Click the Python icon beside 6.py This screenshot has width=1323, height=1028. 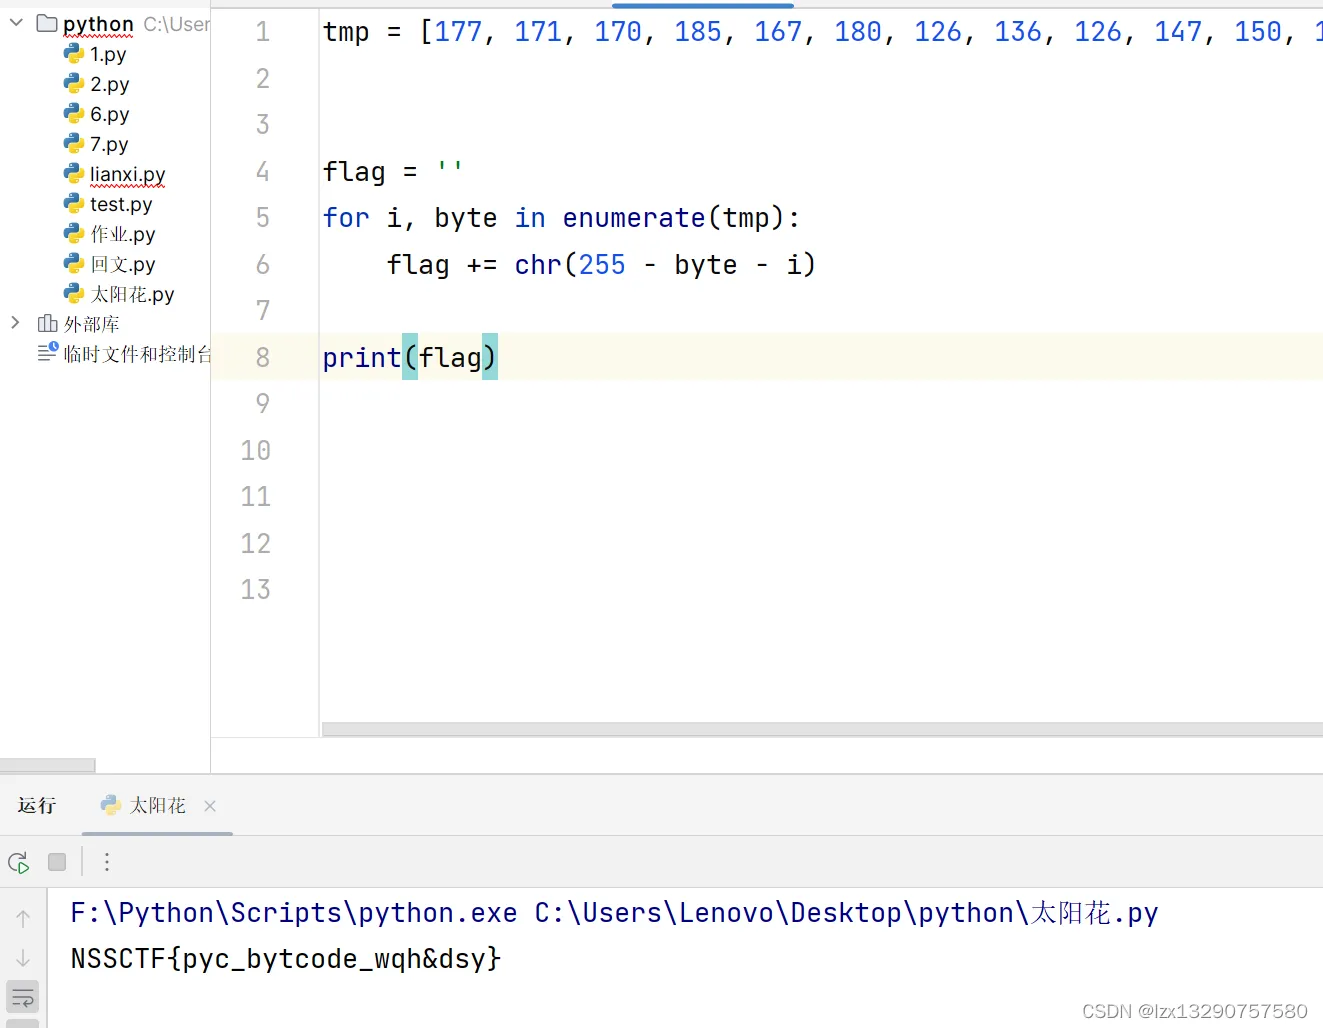(x=74, y=114)
